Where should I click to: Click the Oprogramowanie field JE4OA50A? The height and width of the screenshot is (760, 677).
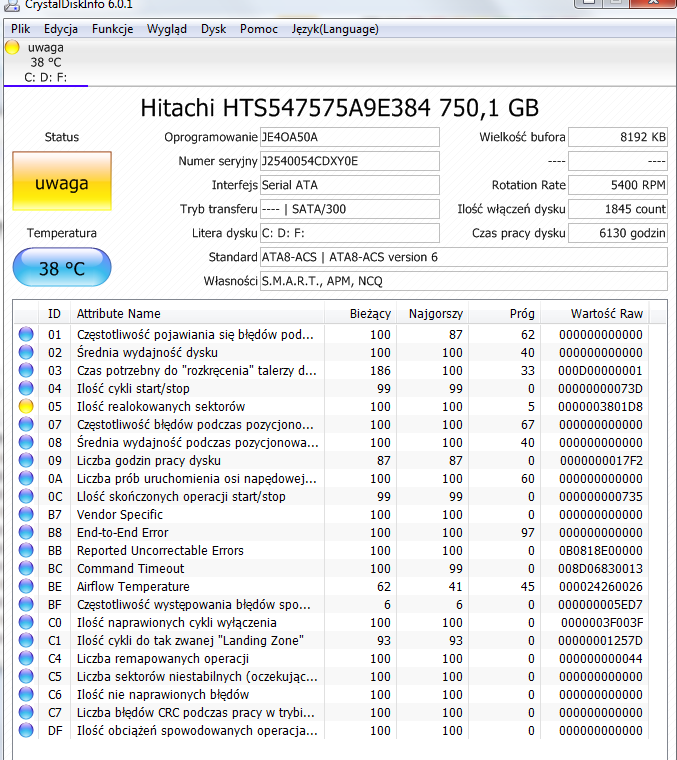tap(349, 137)
